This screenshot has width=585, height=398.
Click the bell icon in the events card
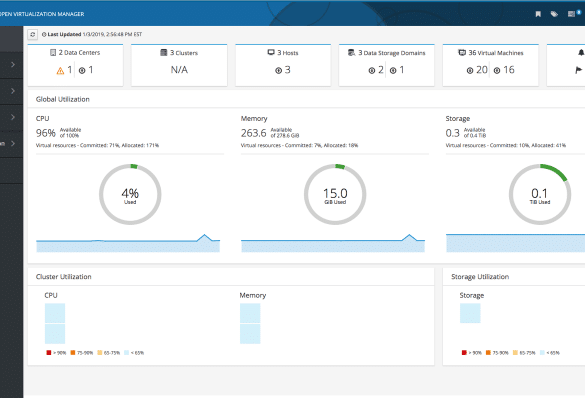(x=581, y=53)
